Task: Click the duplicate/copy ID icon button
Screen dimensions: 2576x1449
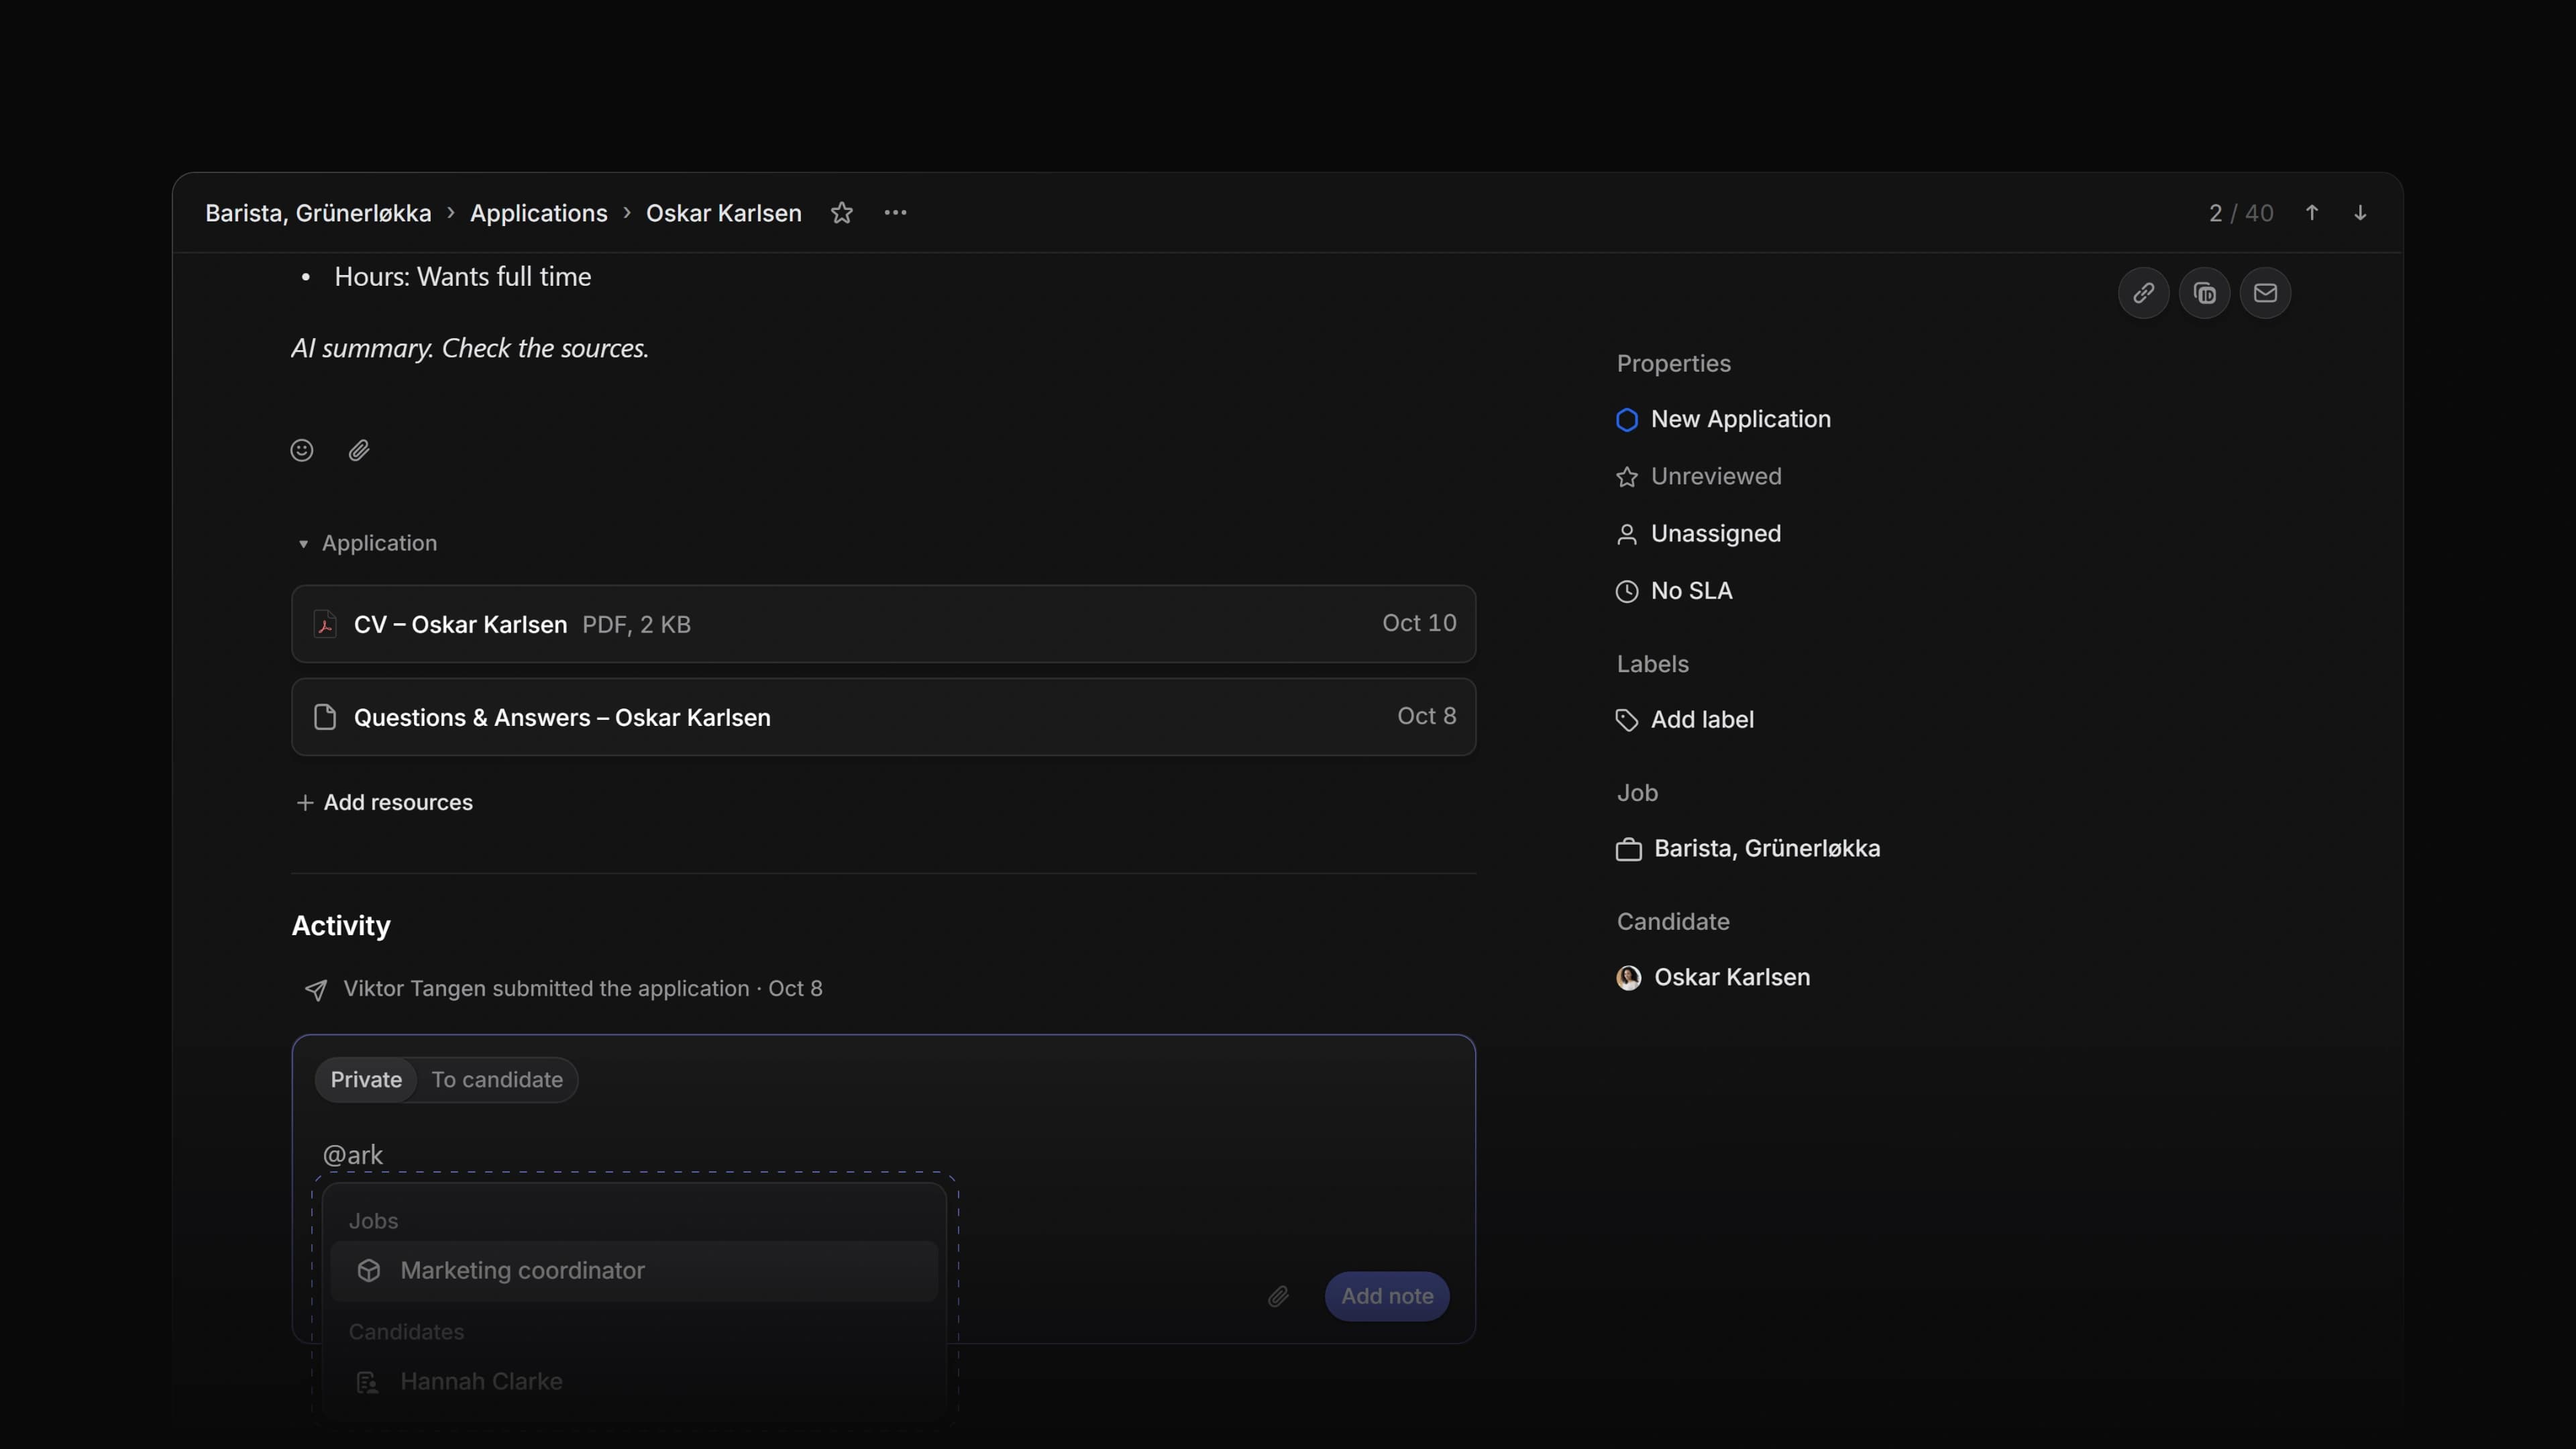Action: pyautogui.click(x=2204, y=293)
